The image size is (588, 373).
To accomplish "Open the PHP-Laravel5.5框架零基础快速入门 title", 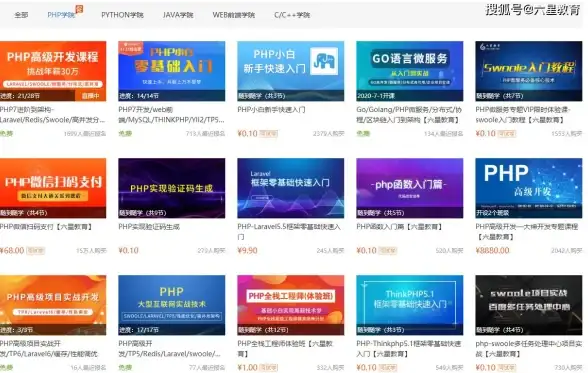I will click(x=289, y=232).
